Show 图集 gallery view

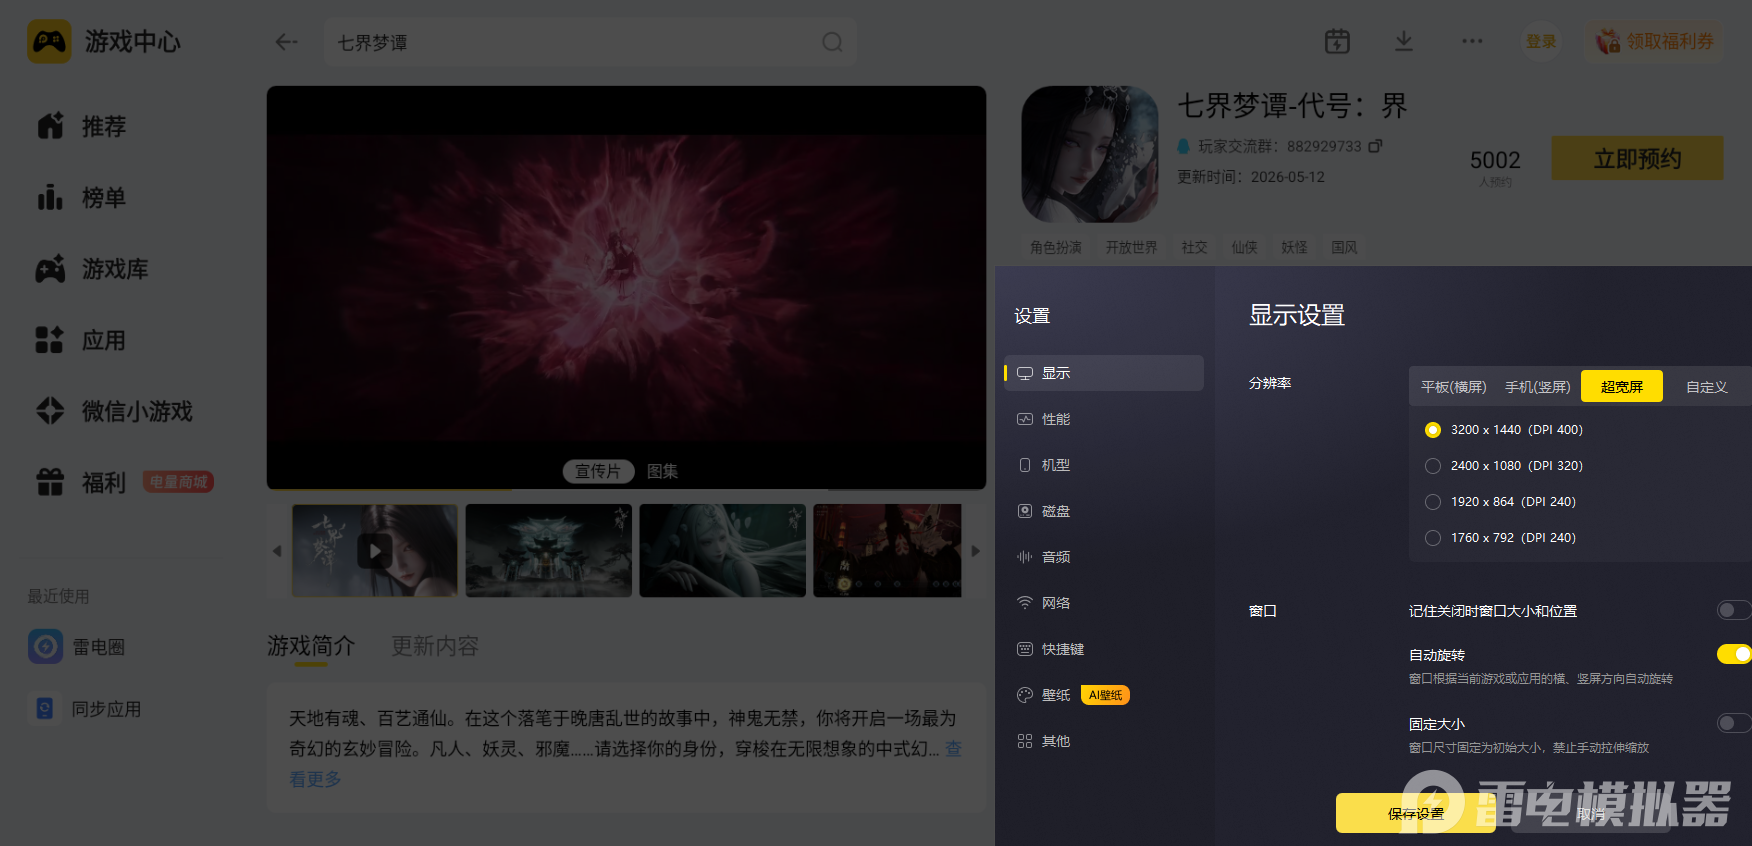pos(662,471)
